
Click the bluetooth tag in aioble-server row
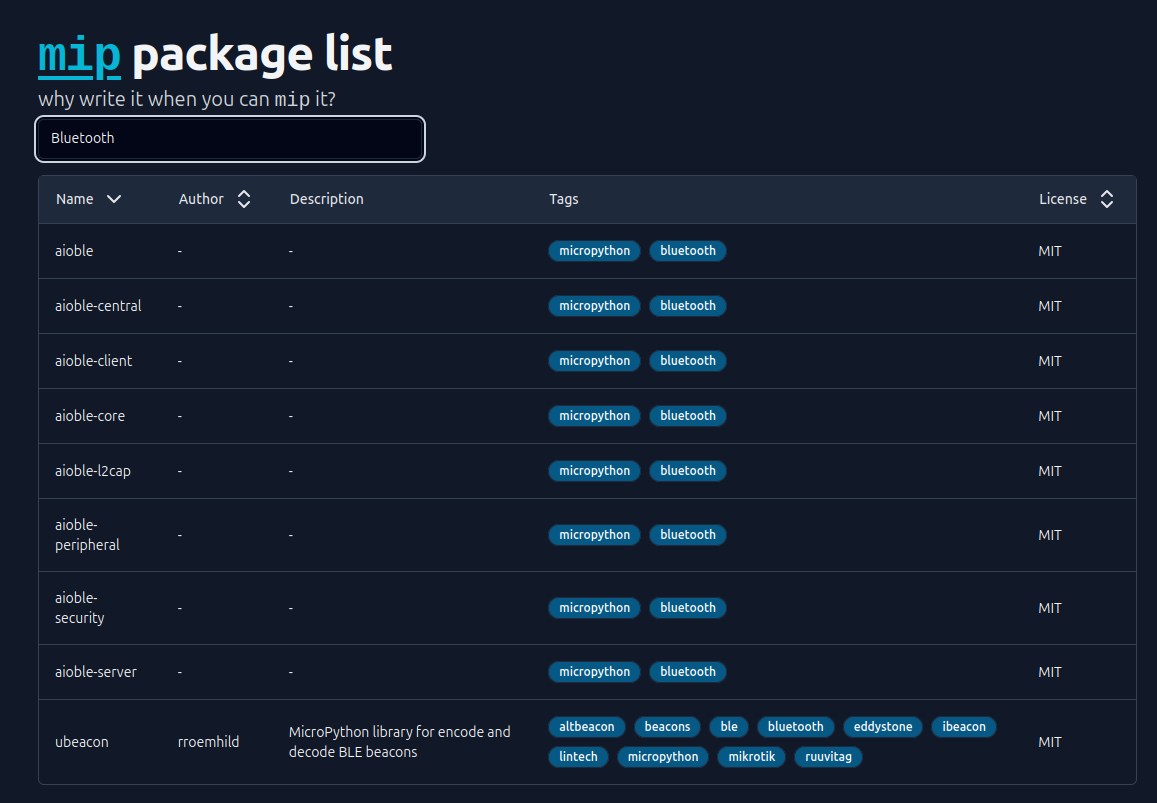pos(688,672)
